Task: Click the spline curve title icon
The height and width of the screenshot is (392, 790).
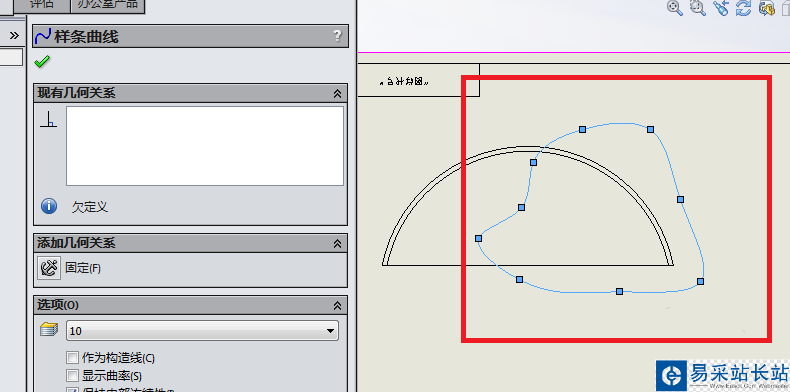Action: 43,36
